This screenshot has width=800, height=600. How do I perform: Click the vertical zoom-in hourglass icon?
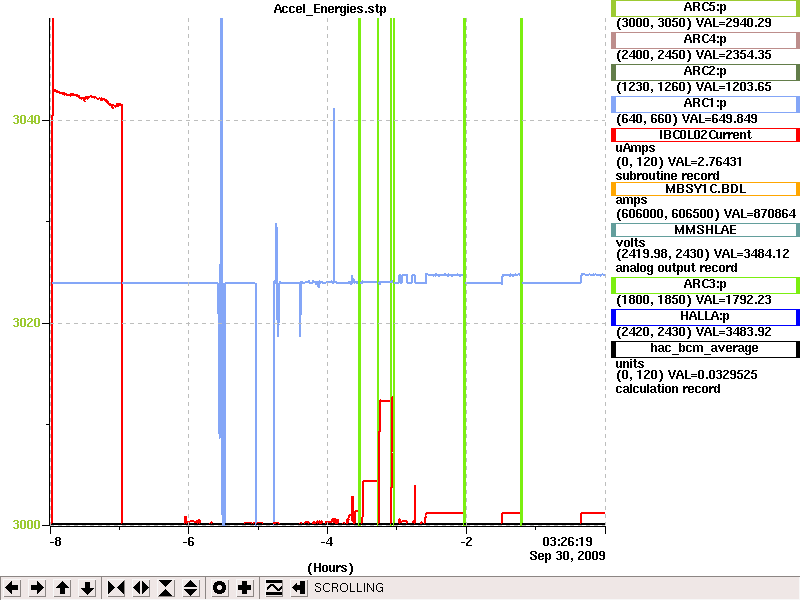pos(166,588)
